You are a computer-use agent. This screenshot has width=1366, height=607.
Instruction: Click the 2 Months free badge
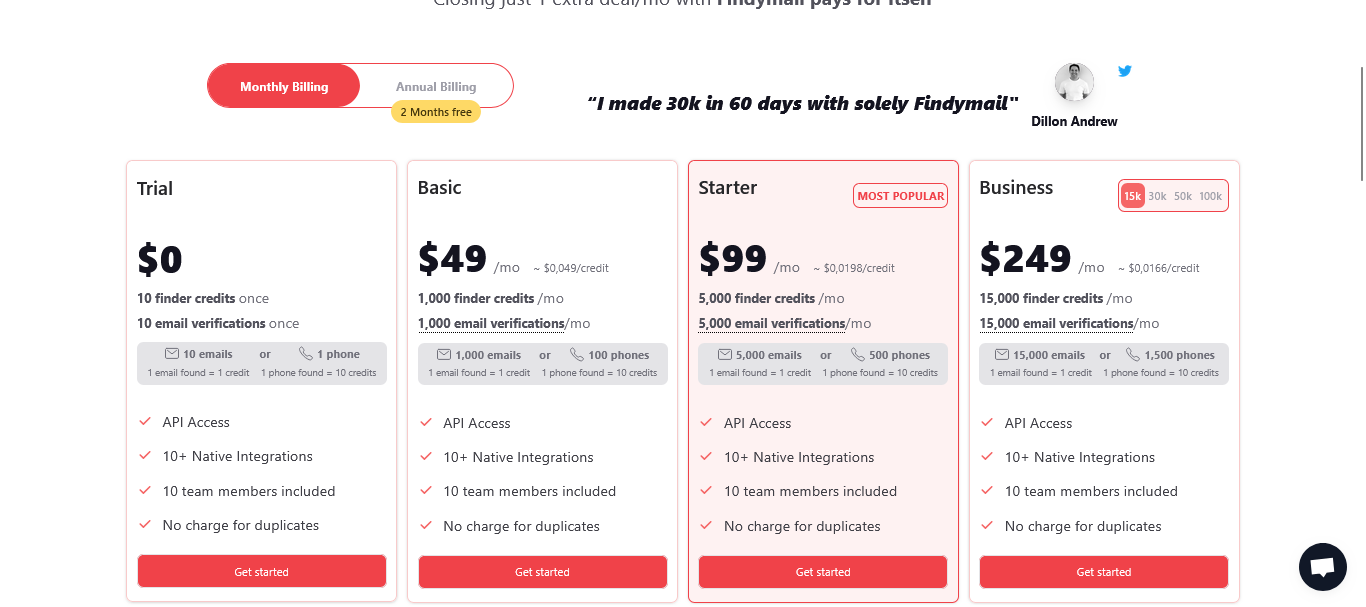pyautogui.click(x=436, y=111)
